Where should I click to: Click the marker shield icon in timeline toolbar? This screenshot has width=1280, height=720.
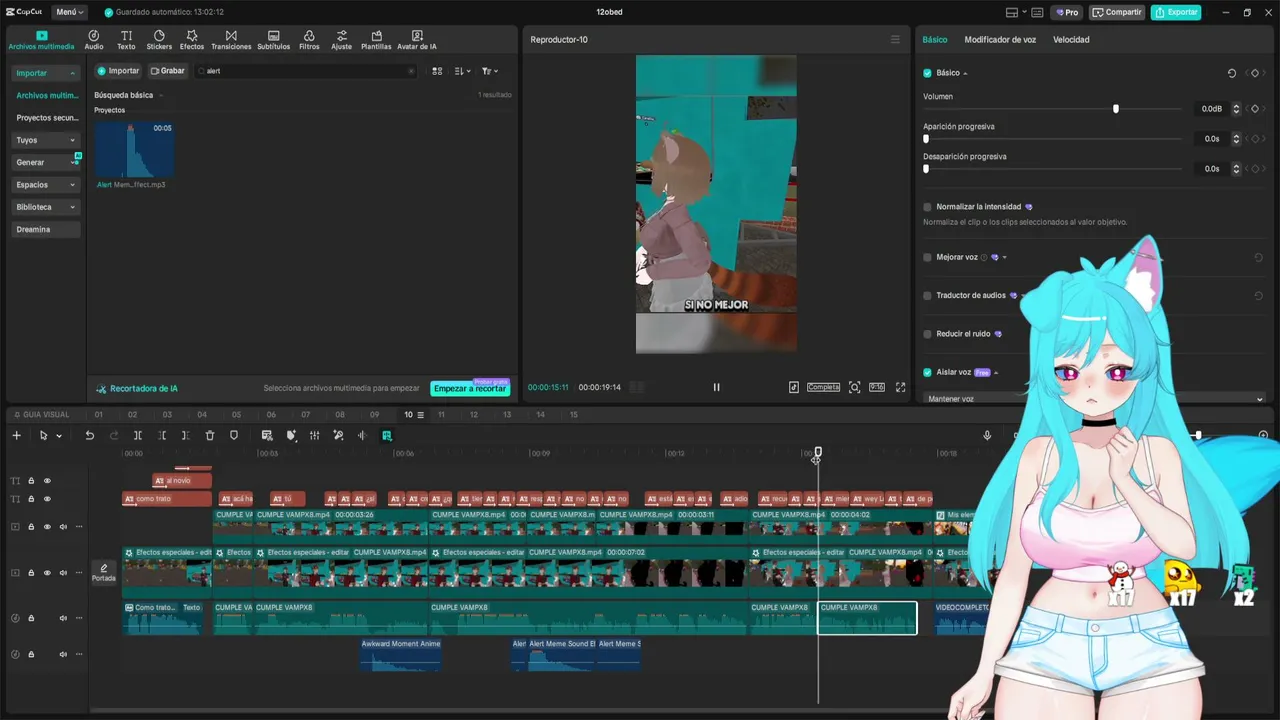234,435
